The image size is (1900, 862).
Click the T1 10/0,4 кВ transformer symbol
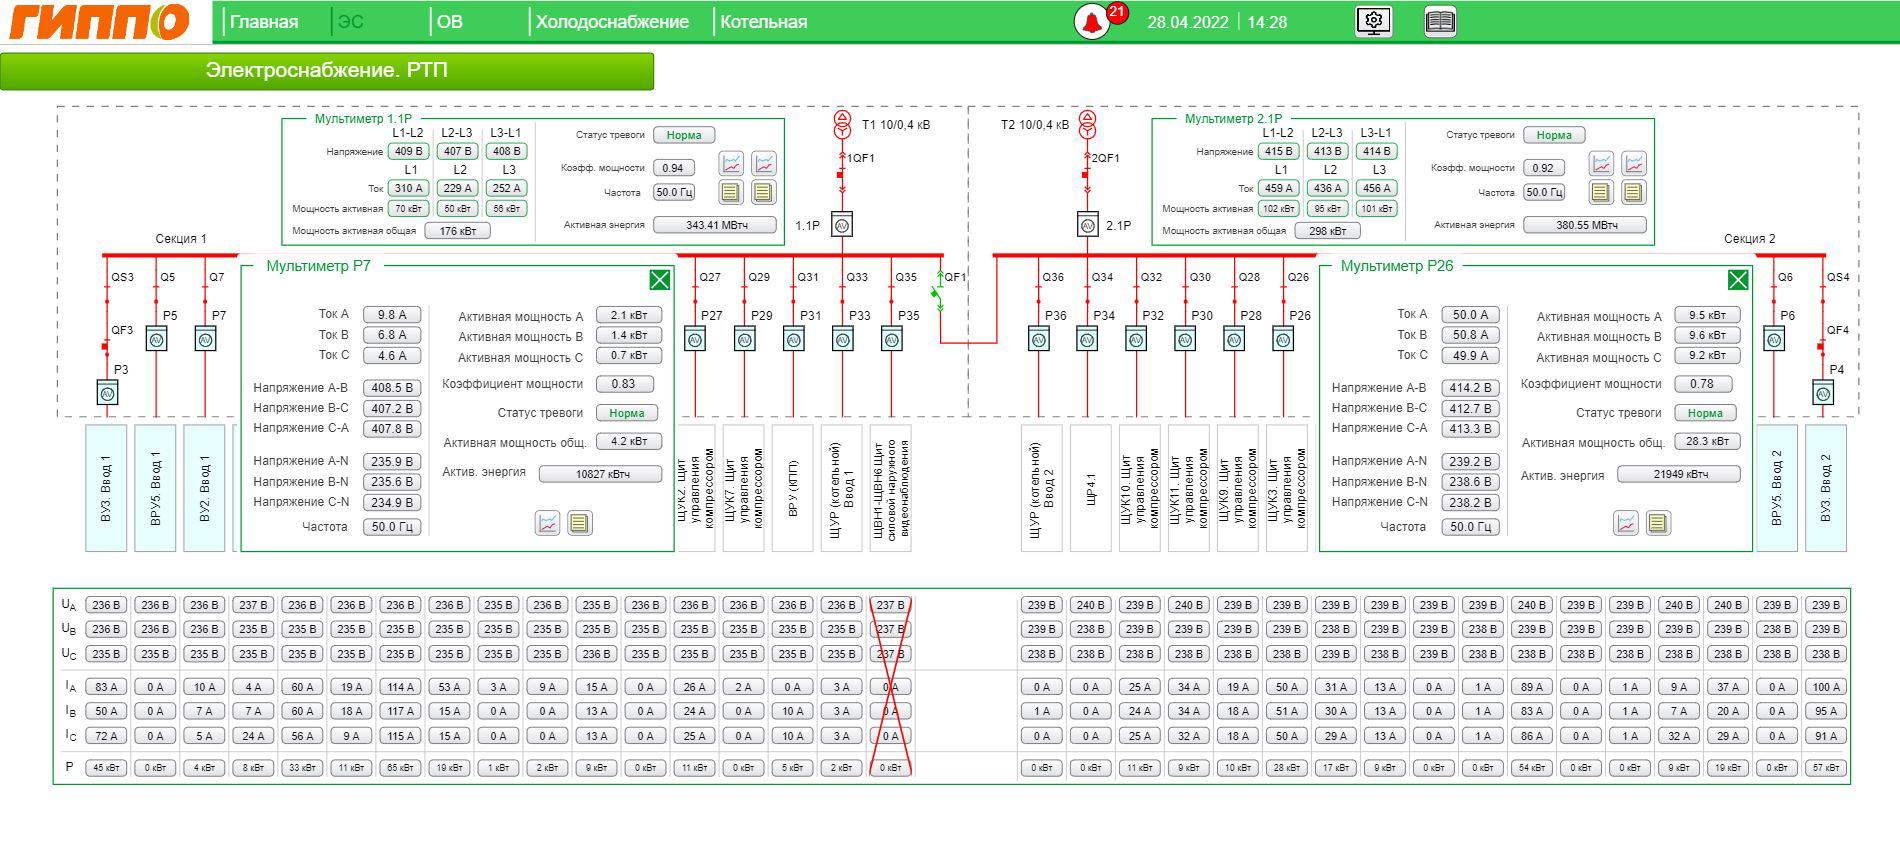[x=841, y=125]
